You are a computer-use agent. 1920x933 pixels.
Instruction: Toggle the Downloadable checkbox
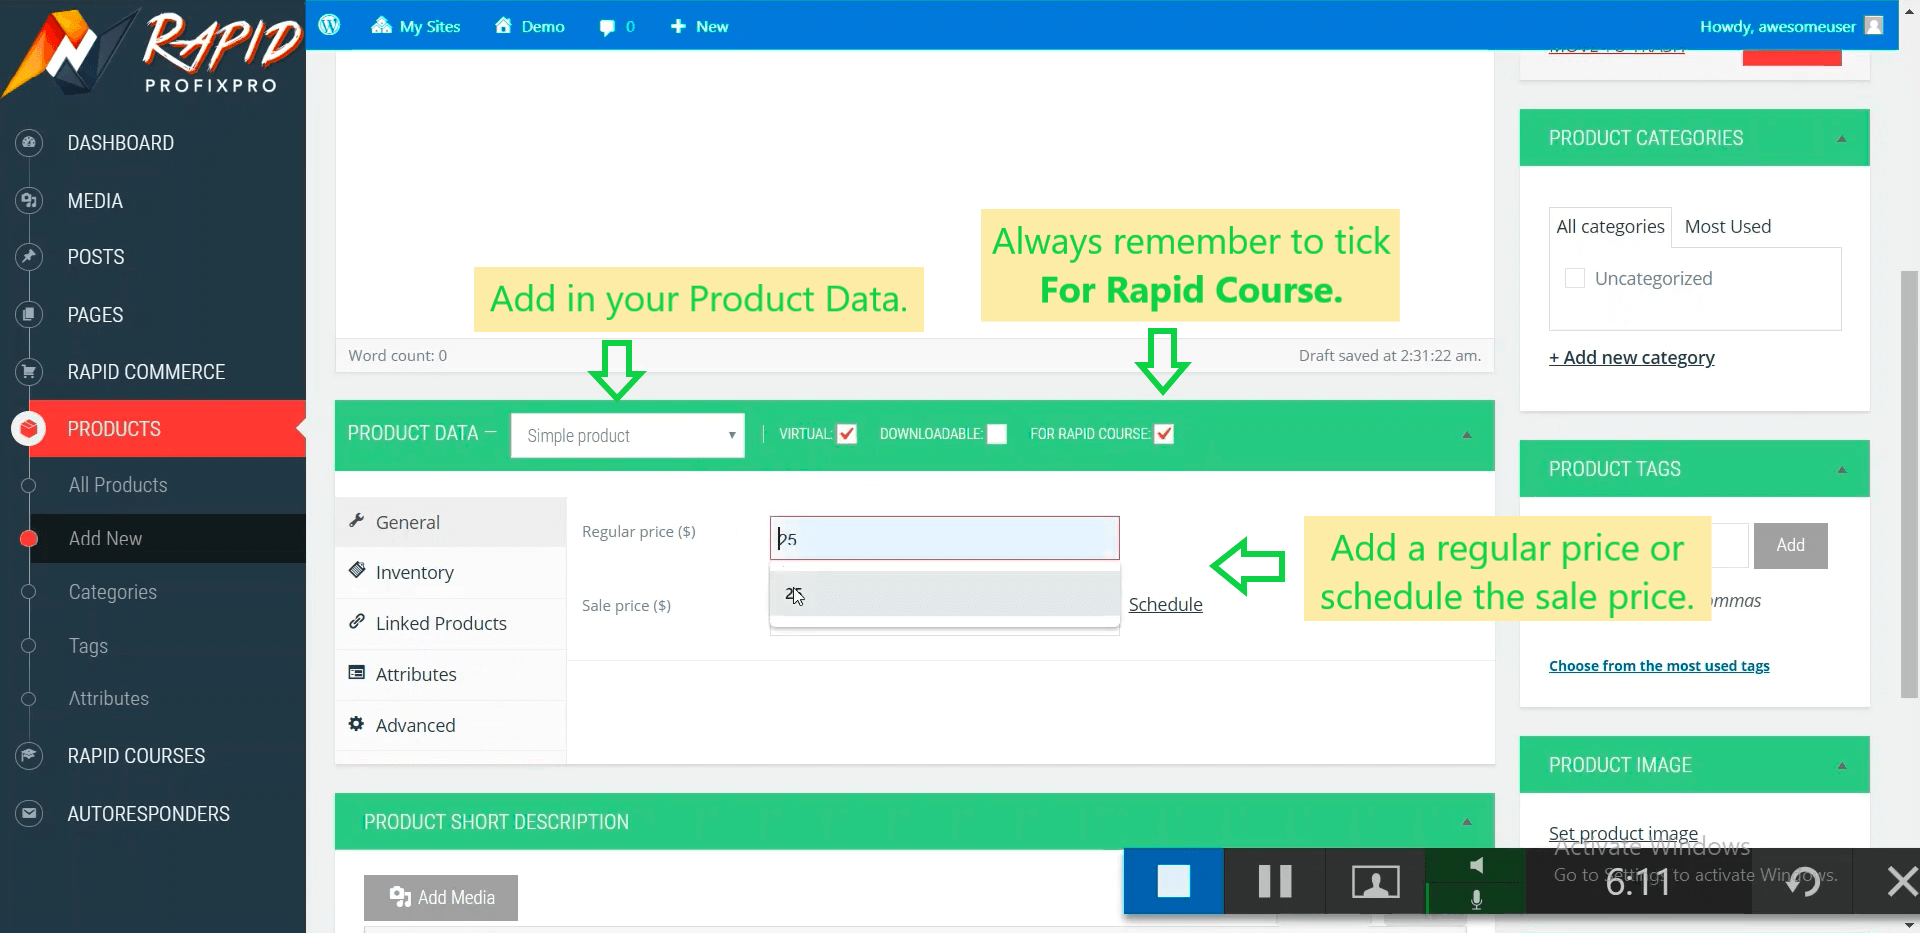coord(997,434)
